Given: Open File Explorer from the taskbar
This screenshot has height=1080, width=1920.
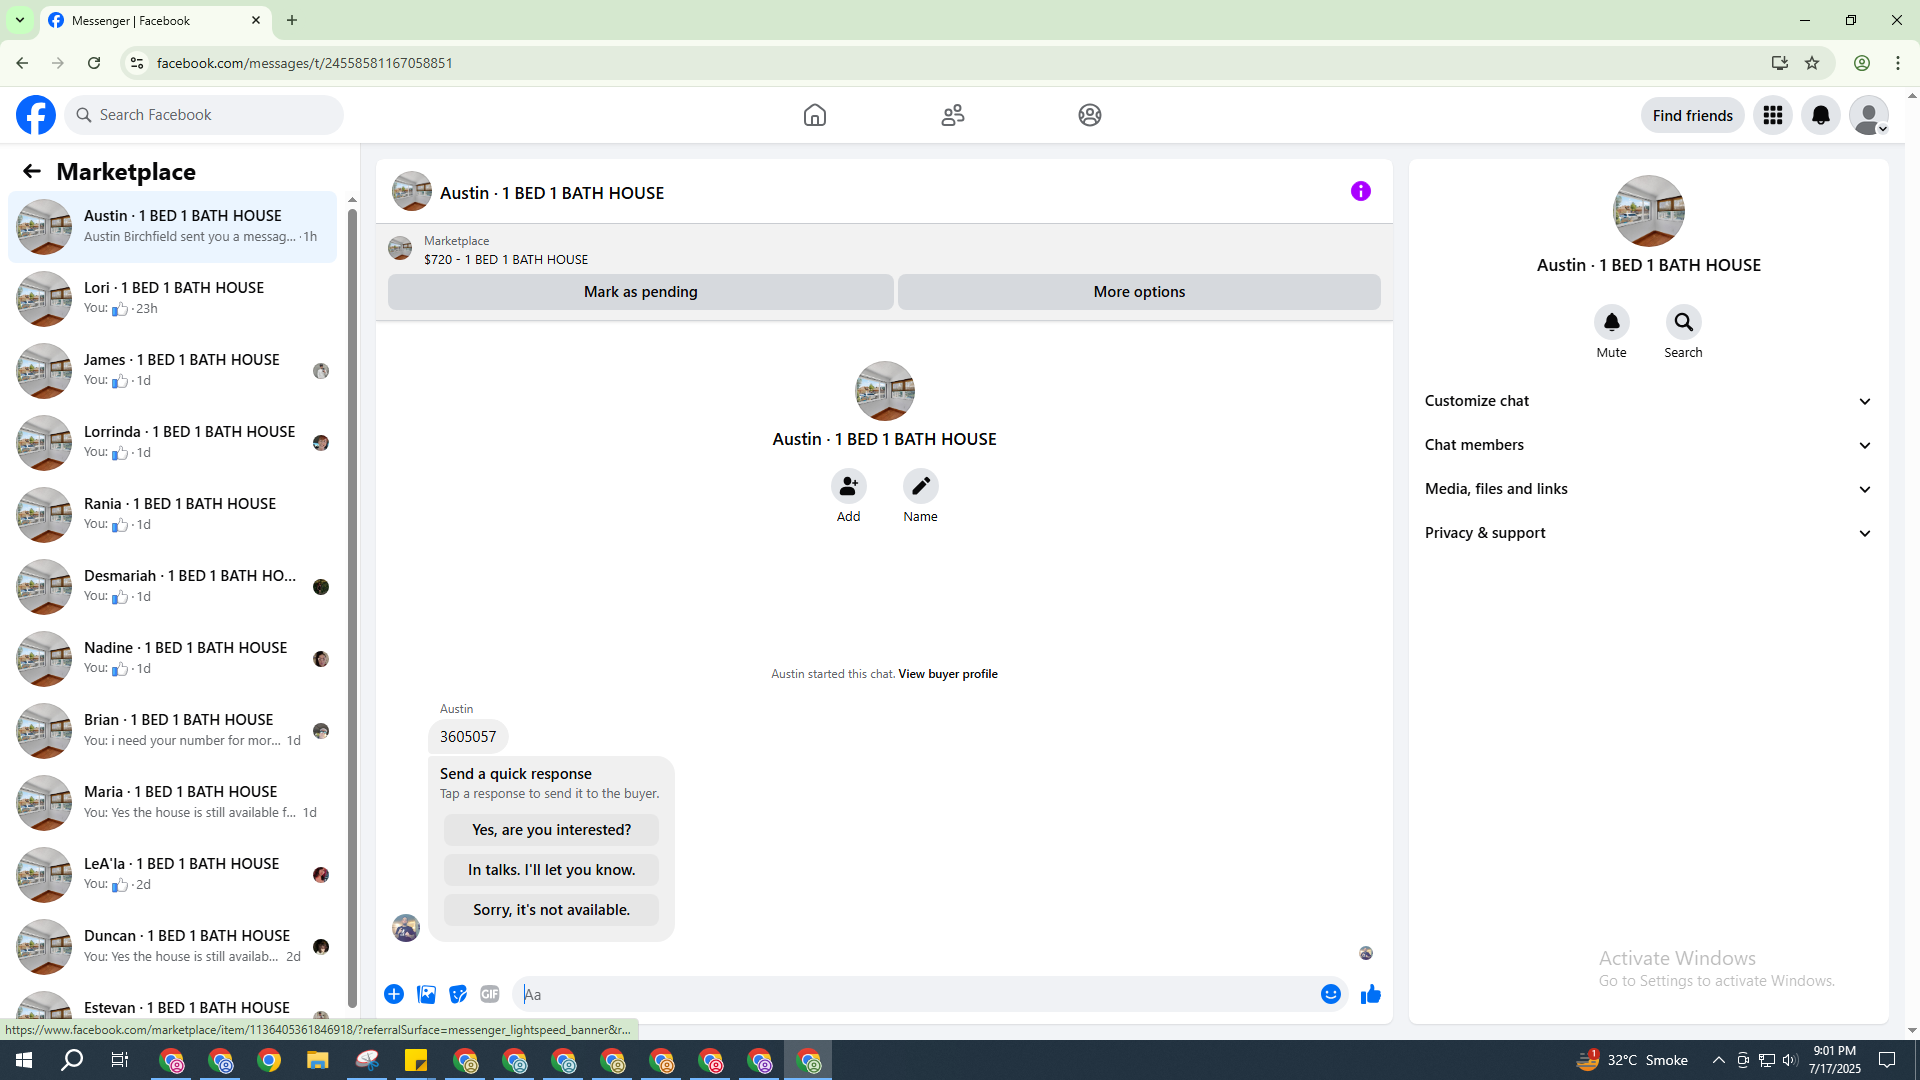Looking at the screenshot, I should [318, 1060].
